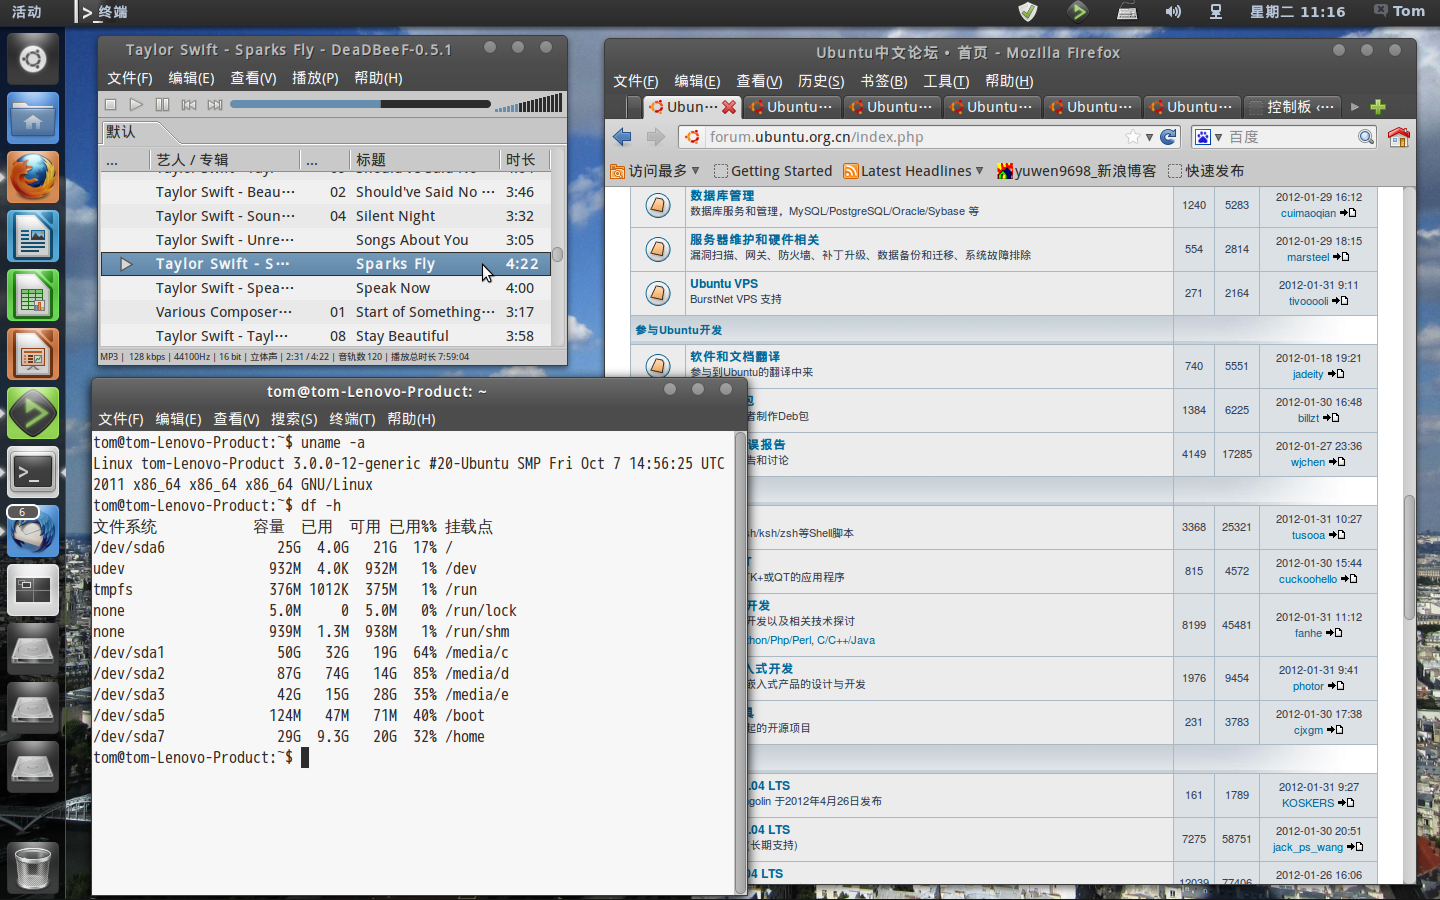Select the Songs About You track row
This screenshot has height=900, width=1440.
[325, 240]
